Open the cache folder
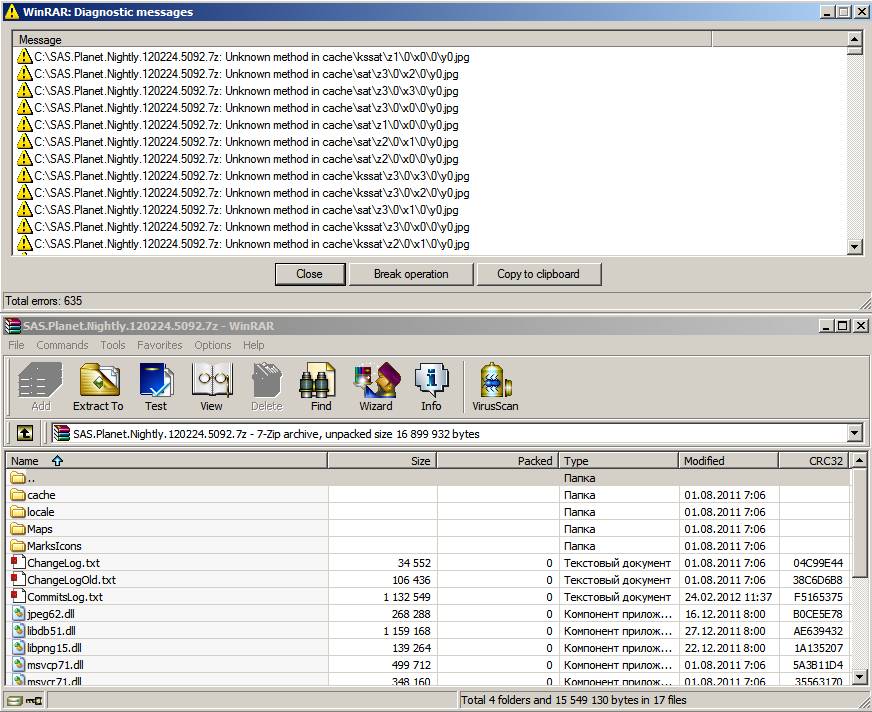Screen dimensions: 872x712 click(41, 495)
